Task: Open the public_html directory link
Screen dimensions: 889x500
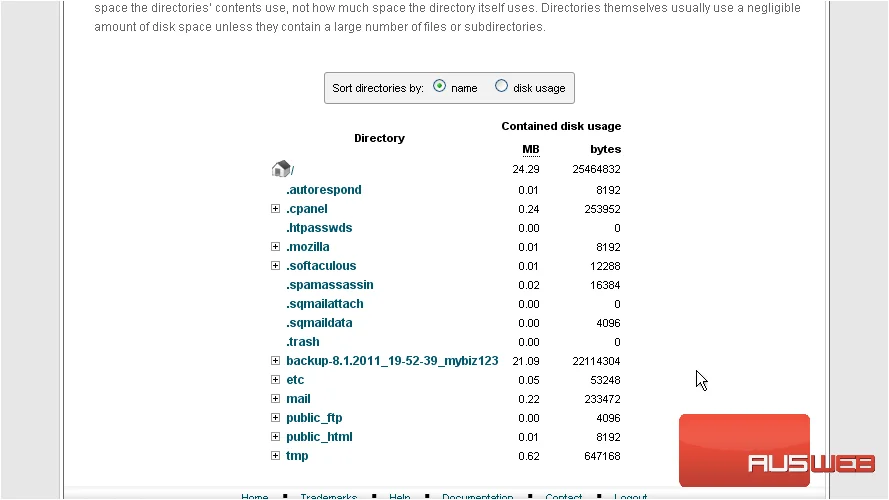Action: (319, 437)
